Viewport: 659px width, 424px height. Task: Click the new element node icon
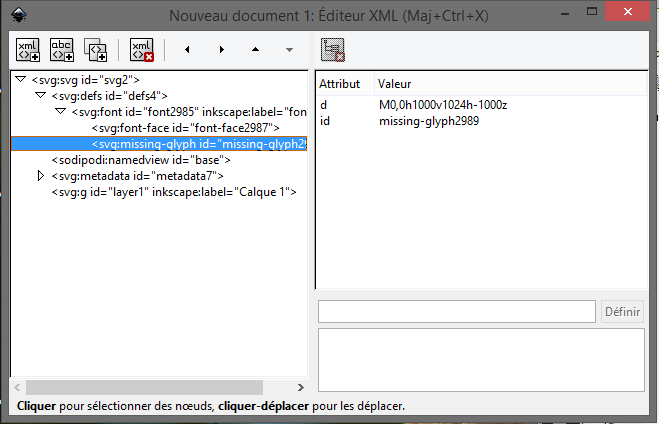[28, 49]
